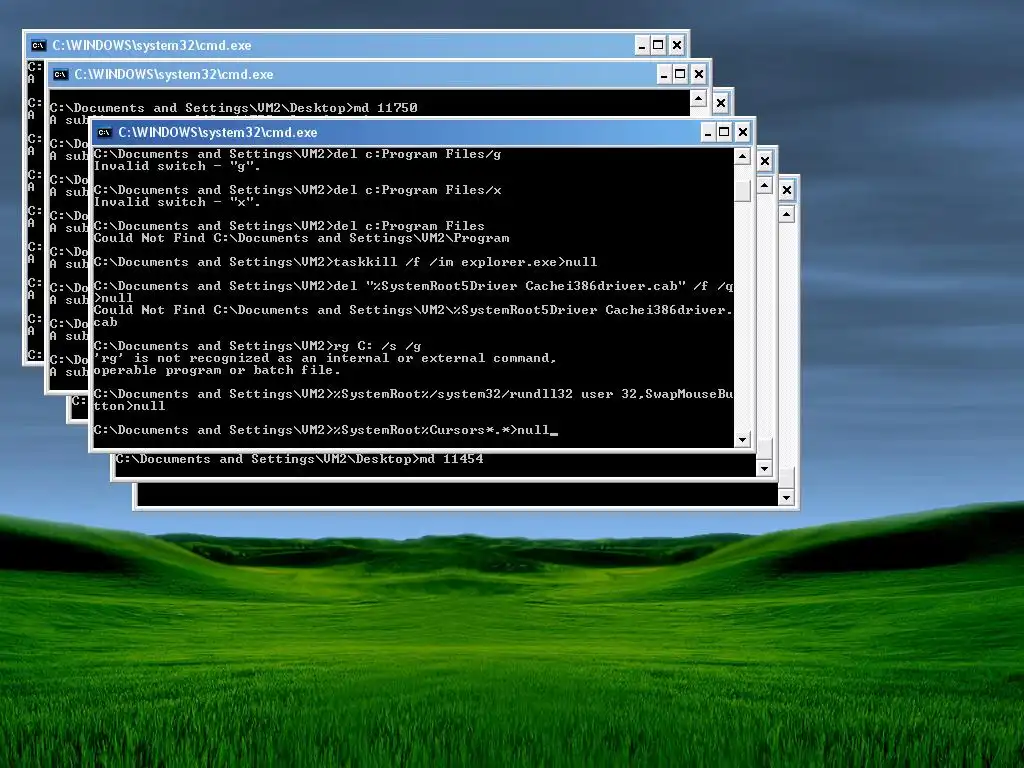Viewport: 1024px width, 768px height.
Task: Open the front cmd window's title bar icon menu
Action: (x=104, y=133)
